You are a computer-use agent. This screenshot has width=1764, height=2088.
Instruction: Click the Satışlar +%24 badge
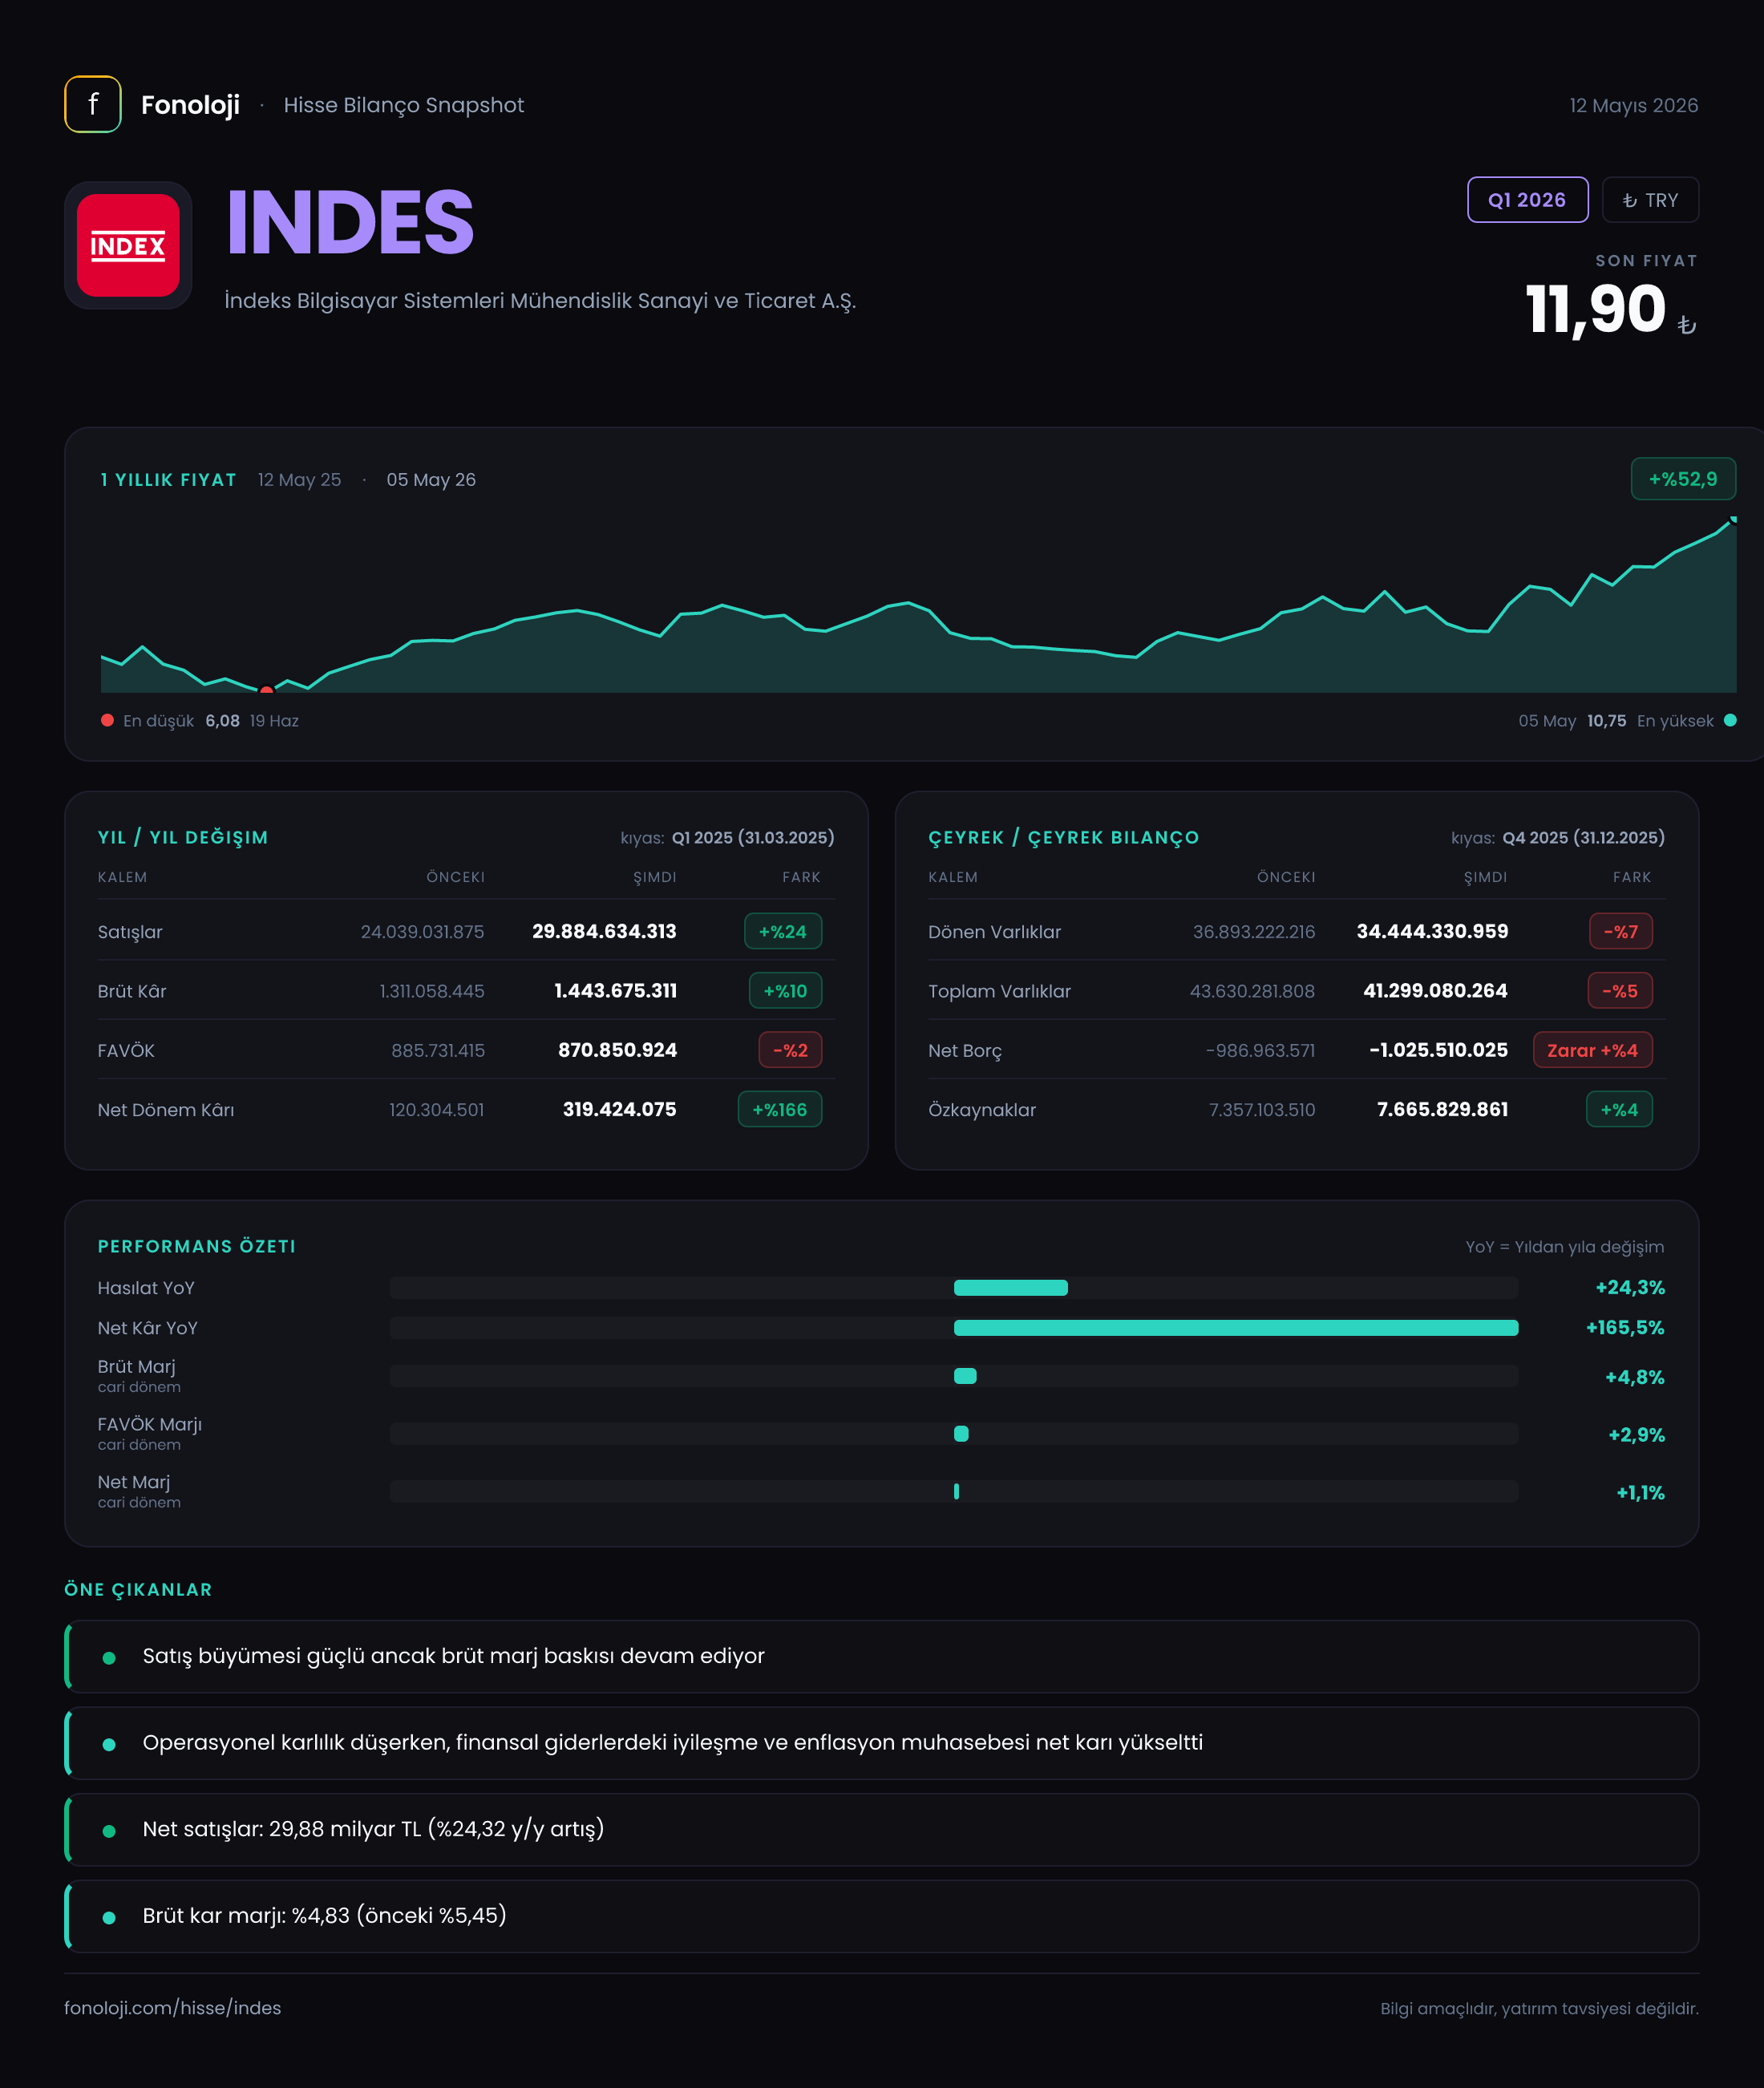(783, 931)
